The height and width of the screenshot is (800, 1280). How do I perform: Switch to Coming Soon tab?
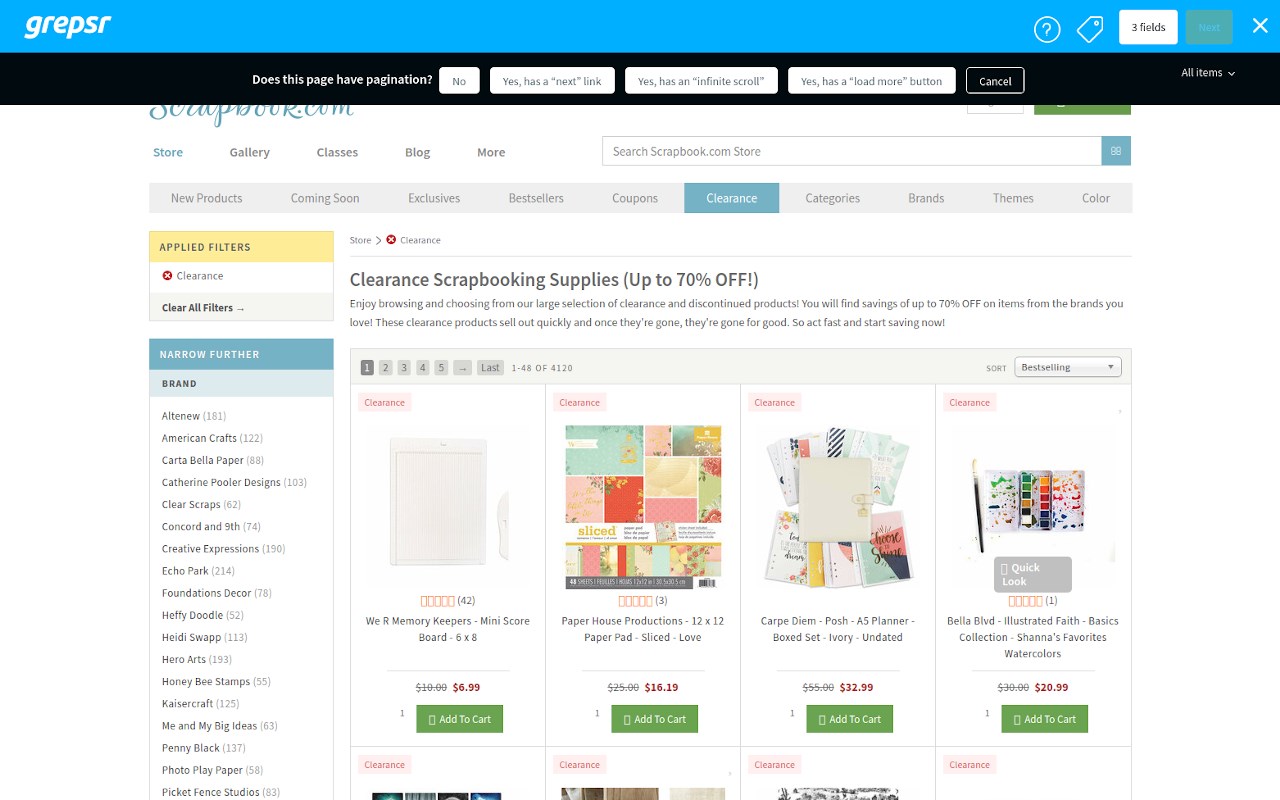pos(325,198)
